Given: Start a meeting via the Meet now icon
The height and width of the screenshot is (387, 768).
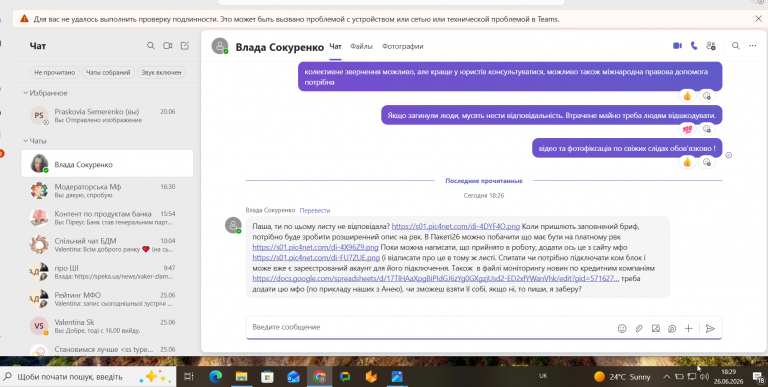Looking at the screenshot, I should click(x=168, y=46).
